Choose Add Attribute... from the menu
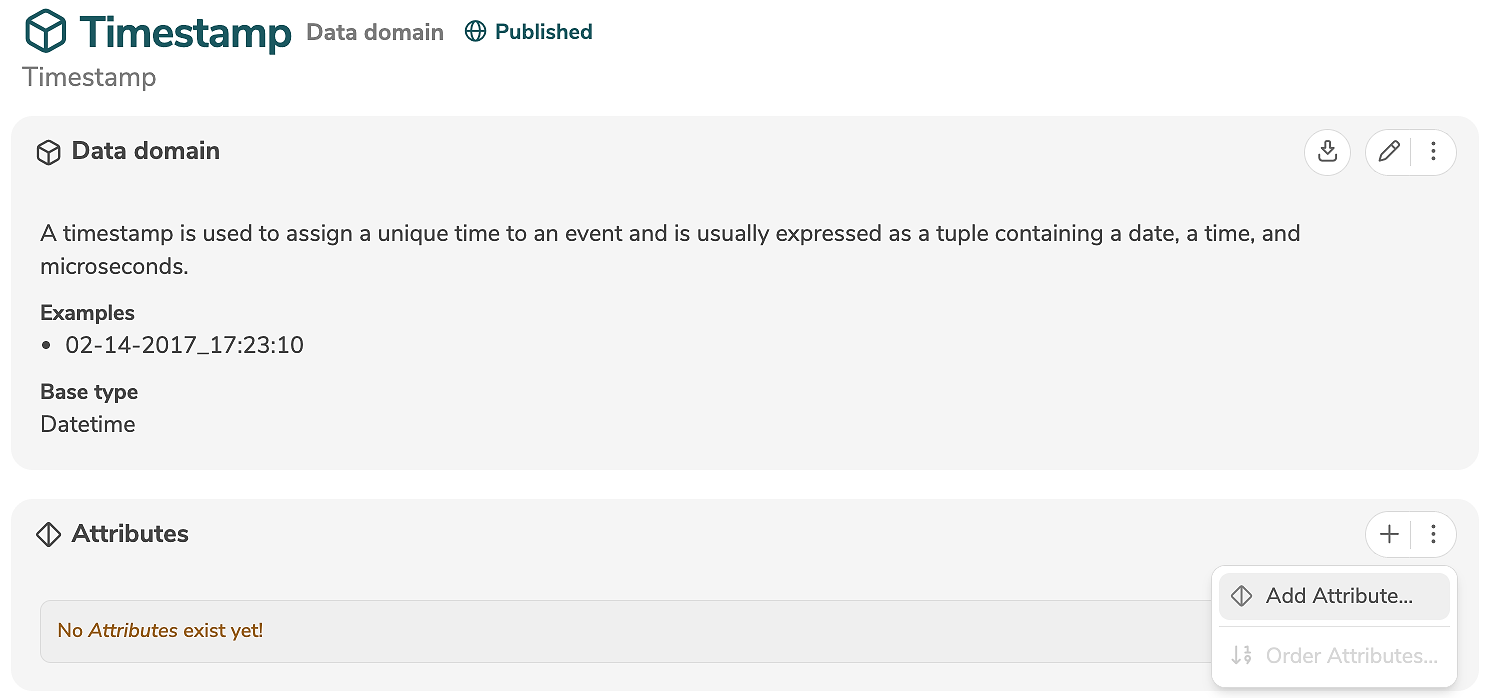This screenshot has height=698, width=1494. (1338, 596)
